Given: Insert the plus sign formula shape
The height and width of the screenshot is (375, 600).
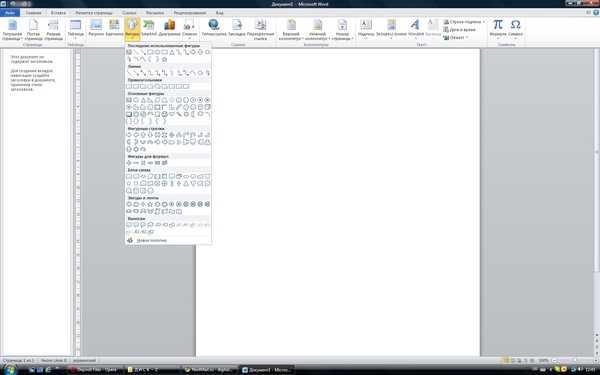Looking at the screenshot, I should [x=129, y=163].
